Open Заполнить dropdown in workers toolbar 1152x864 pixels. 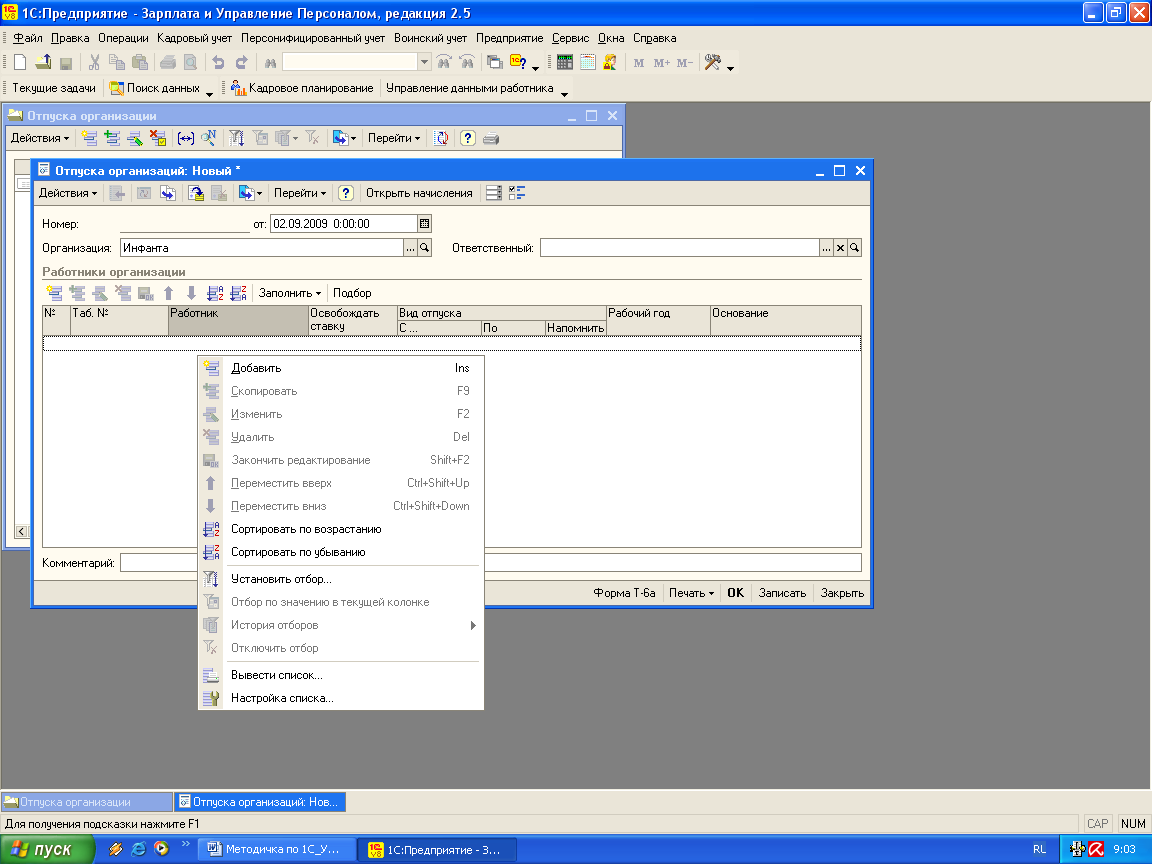[x=289, y=293]
